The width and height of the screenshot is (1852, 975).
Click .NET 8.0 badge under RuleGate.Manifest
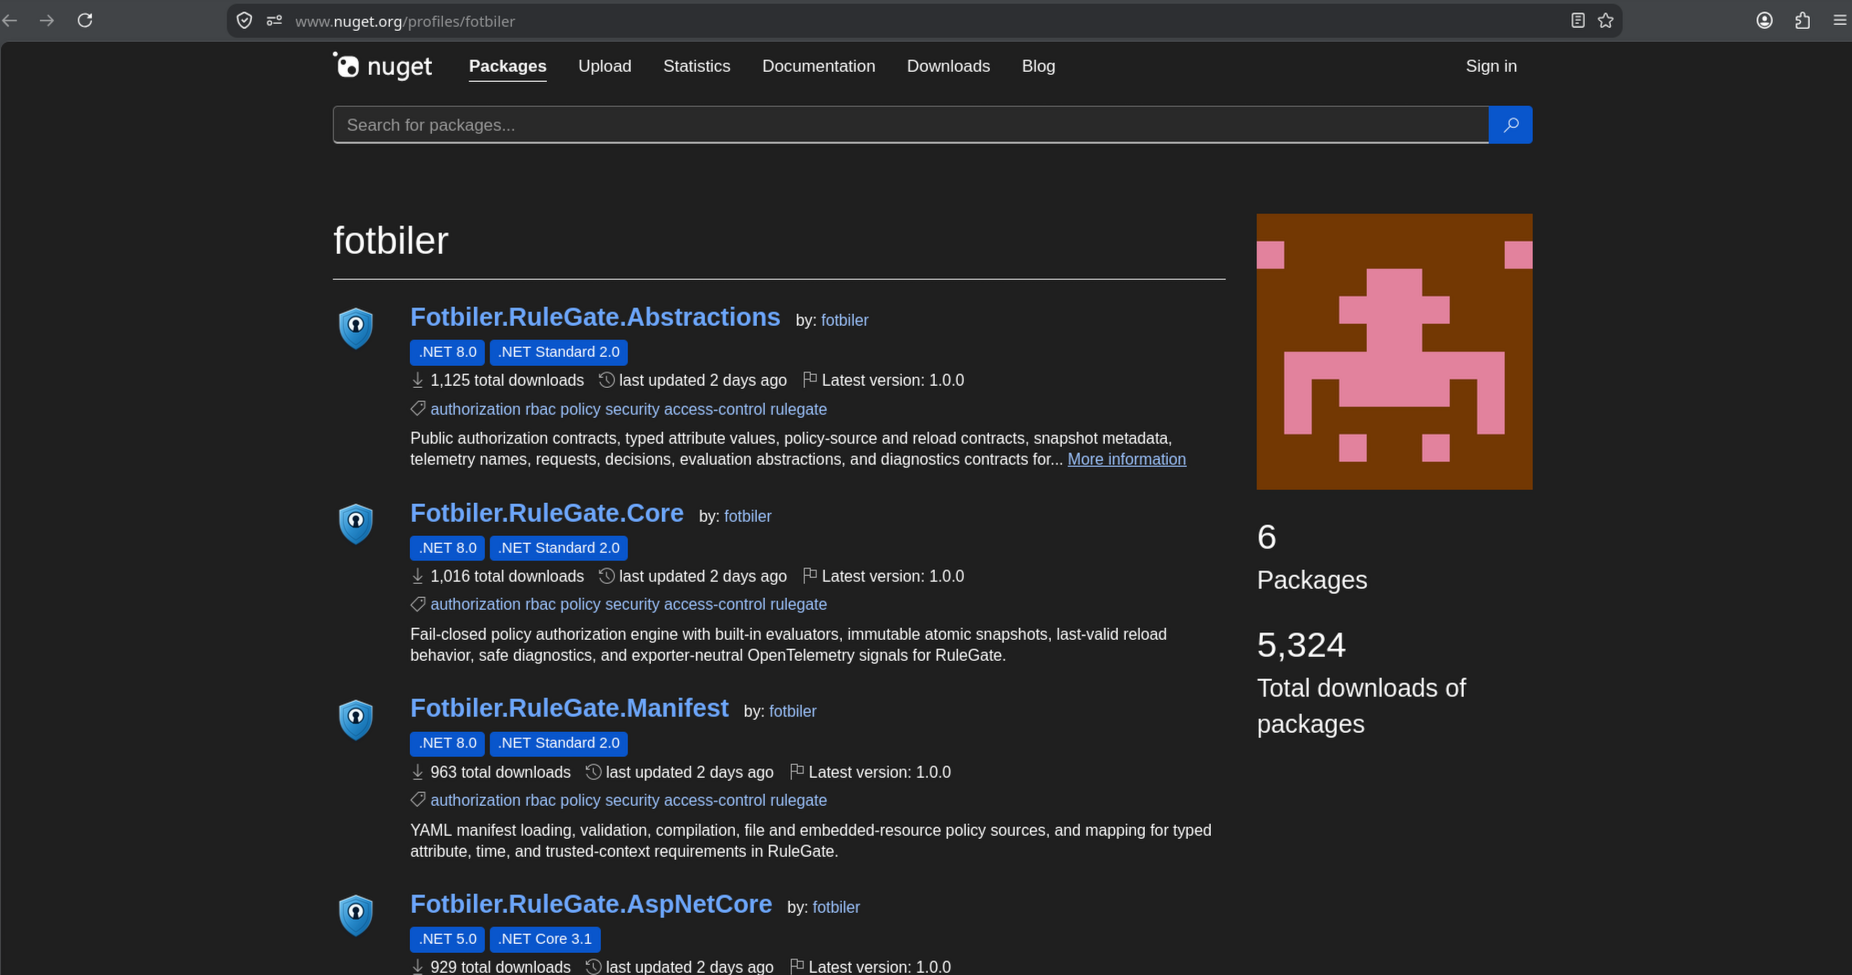tap(447, 743)
